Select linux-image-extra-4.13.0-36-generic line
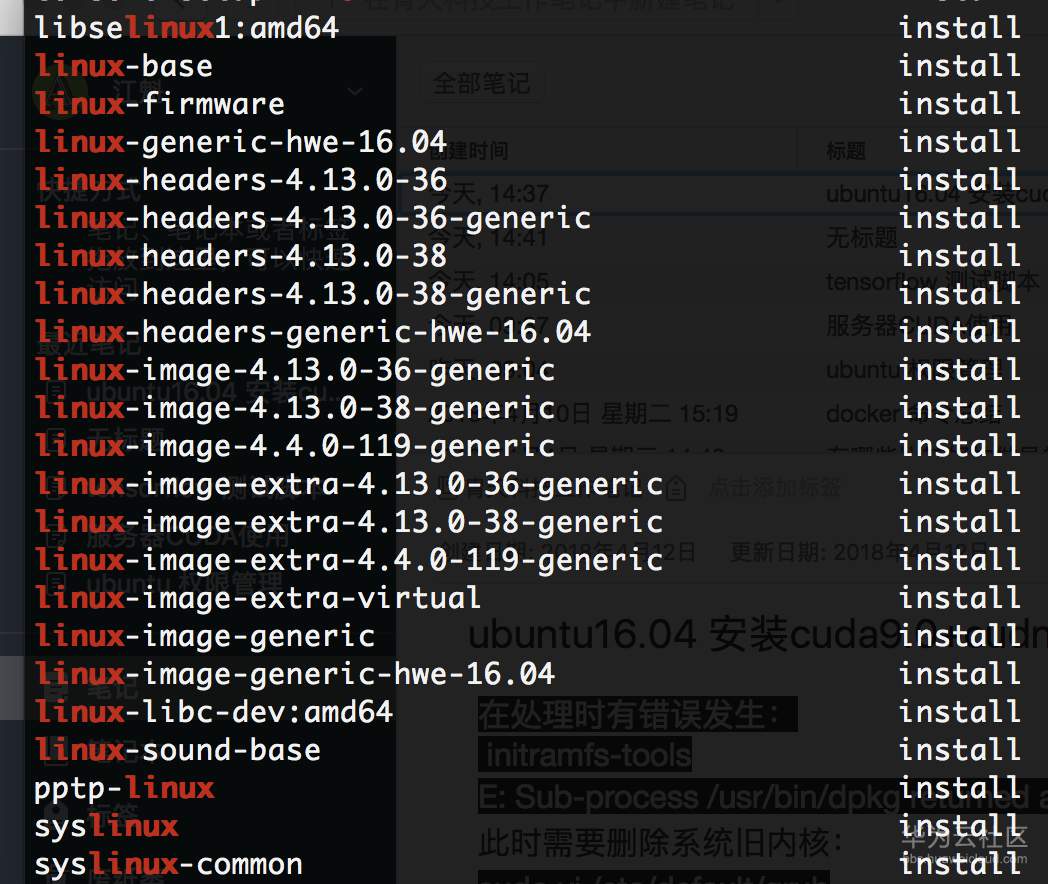This screenshot has width=1048, height=884. click(349, 485)
